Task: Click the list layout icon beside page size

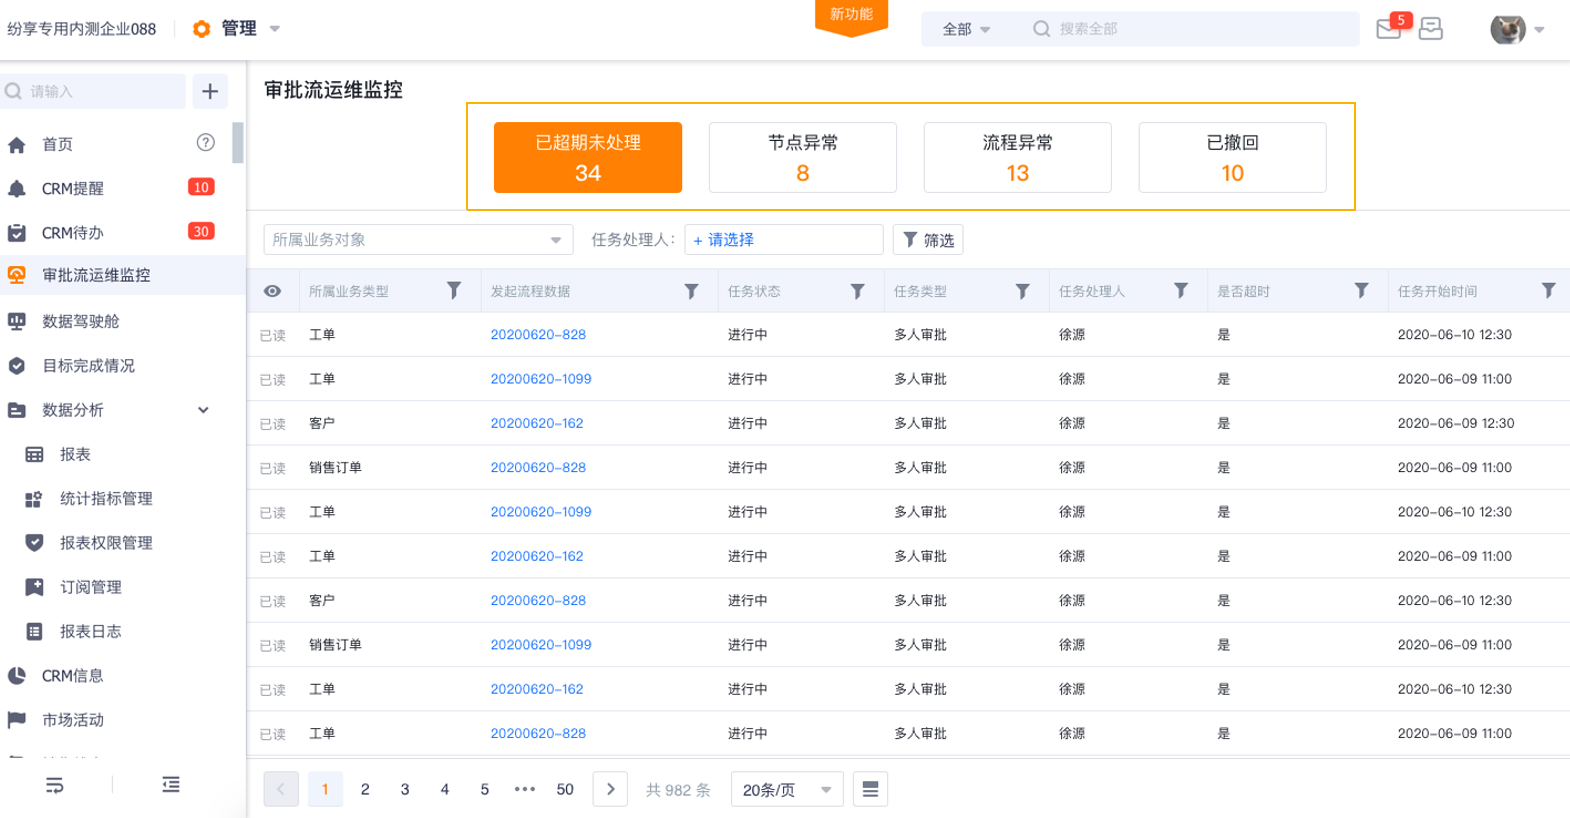Action: [x=870, y=789]
